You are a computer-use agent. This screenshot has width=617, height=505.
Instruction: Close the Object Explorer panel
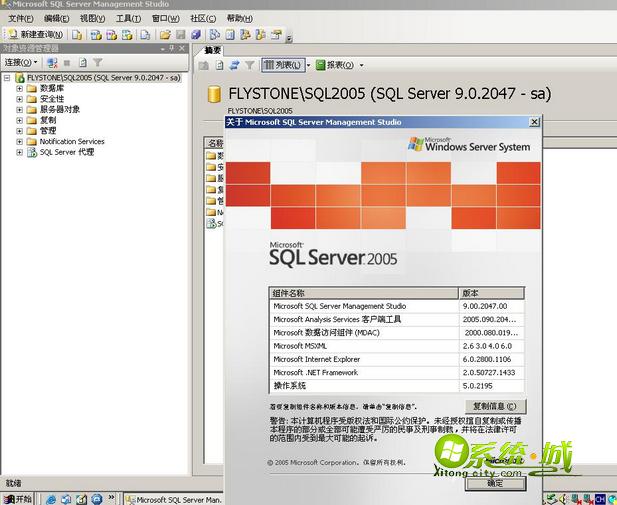point(181,48)
